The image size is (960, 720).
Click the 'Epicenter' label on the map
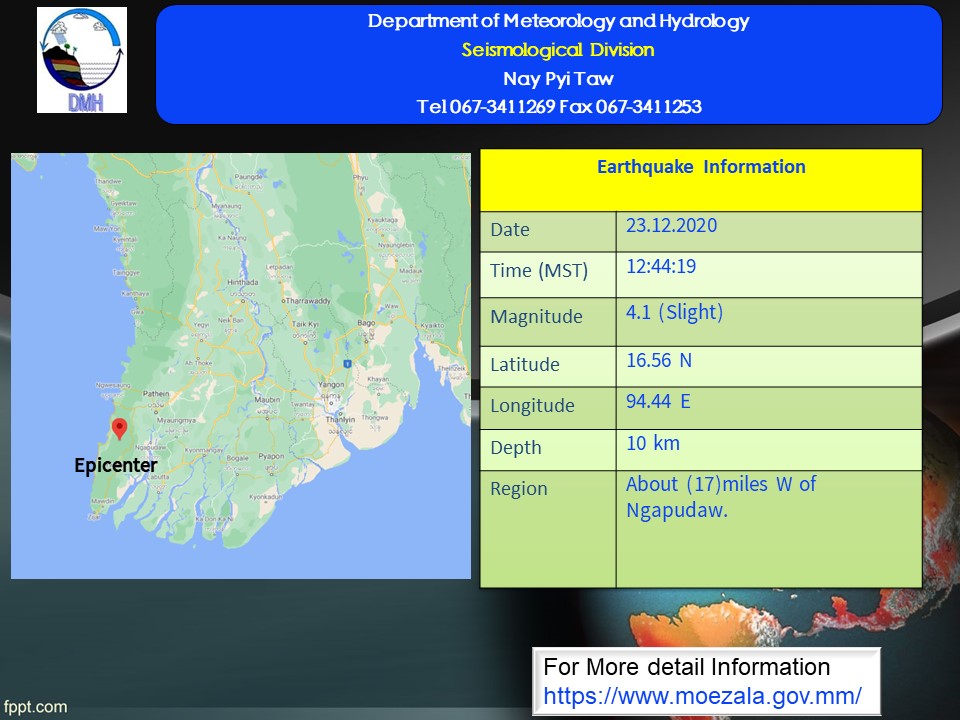click(116, 465)
